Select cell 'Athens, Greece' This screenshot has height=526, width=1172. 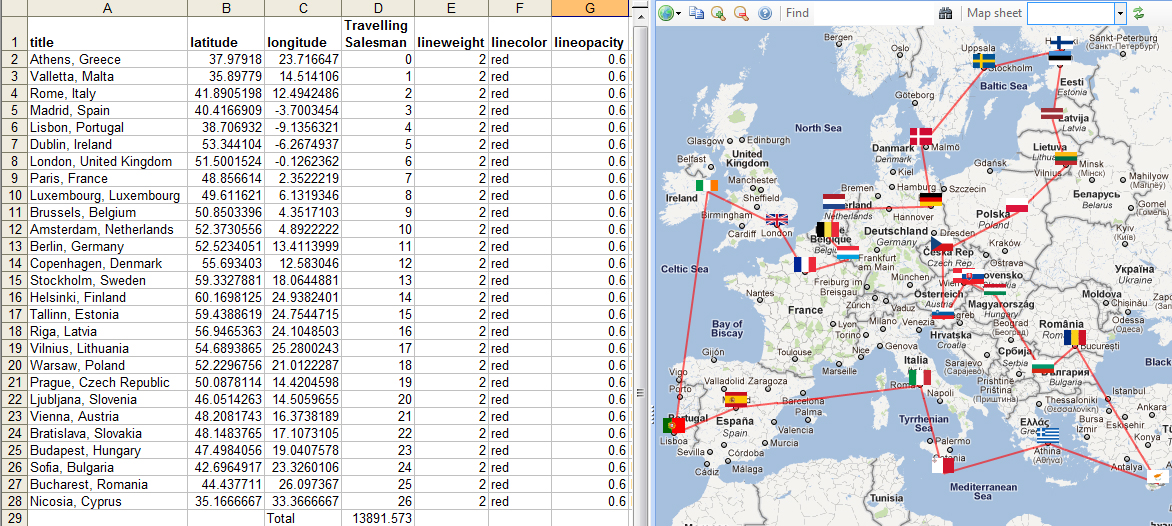pos(107,60)
